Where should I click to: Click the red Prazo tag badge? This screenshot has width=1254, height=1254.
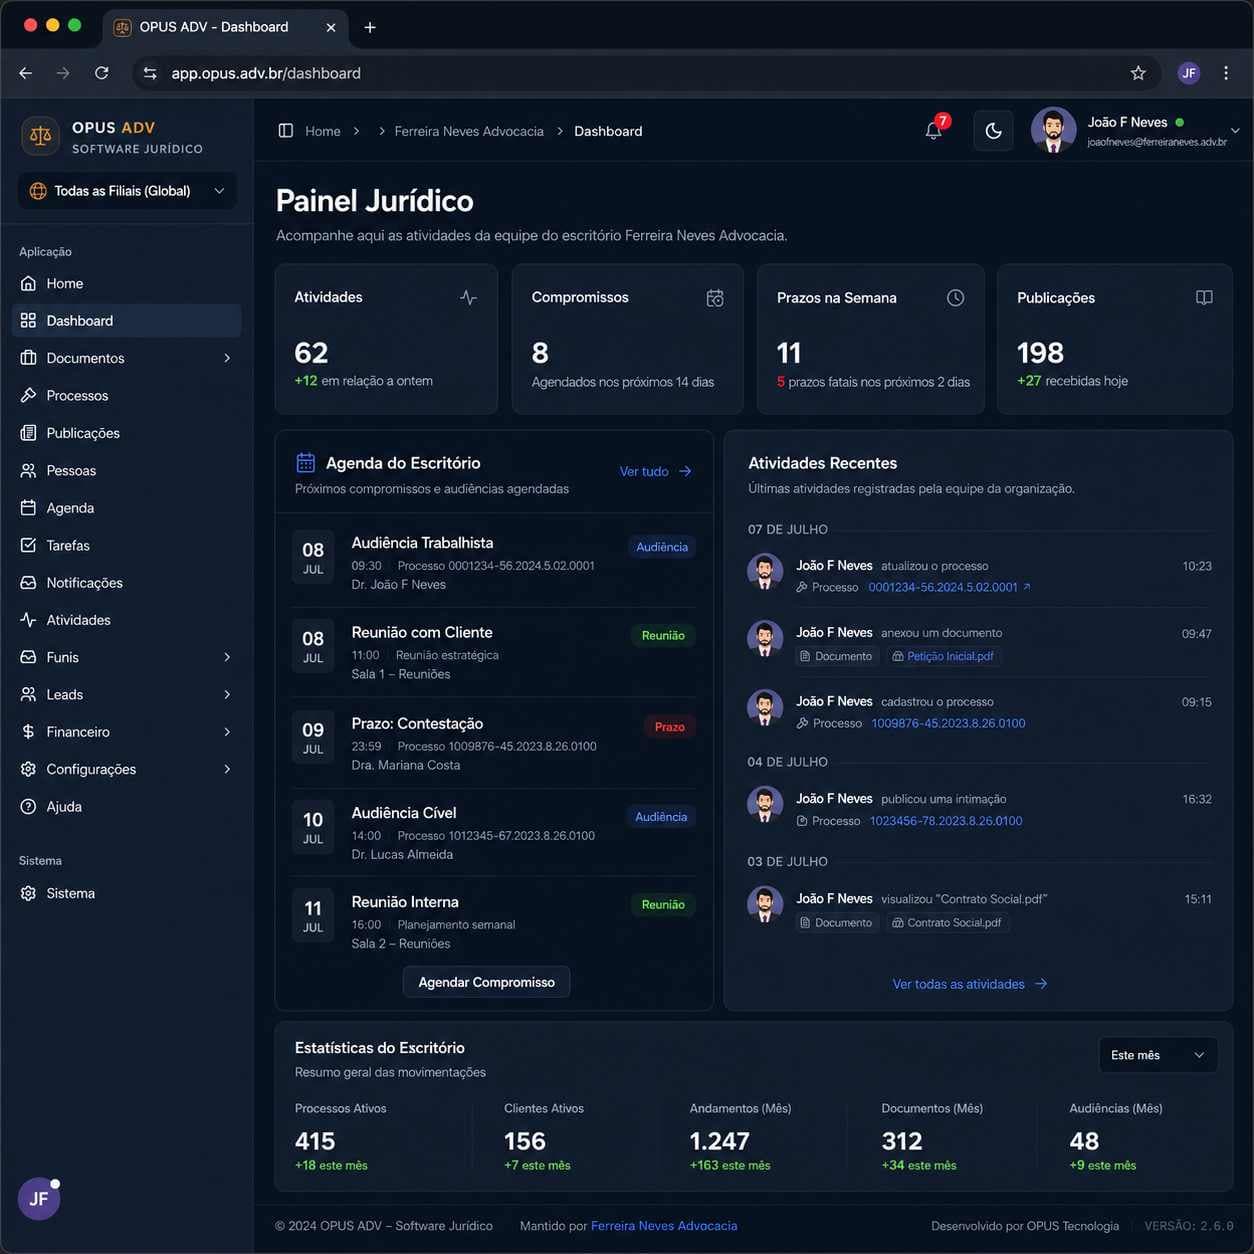click(670, 727)
